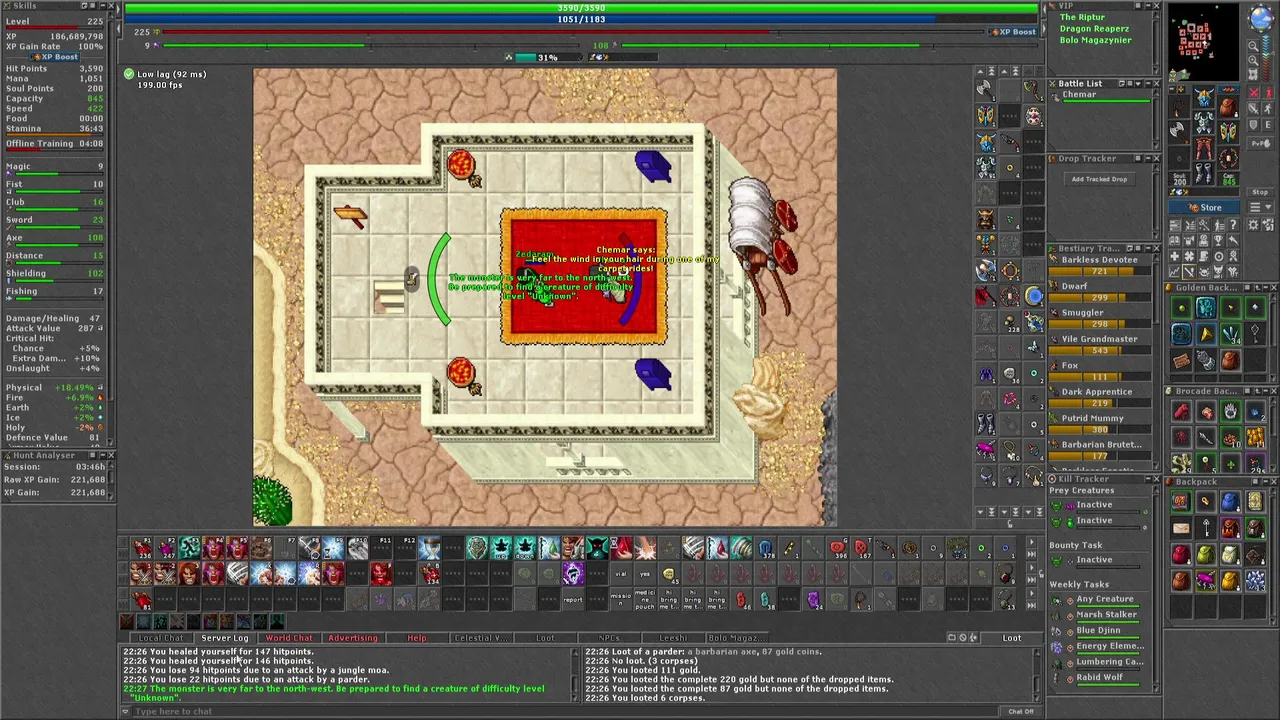1280x720 pixels.
Task: Click the minimap compass rose
Action: 1262,18
